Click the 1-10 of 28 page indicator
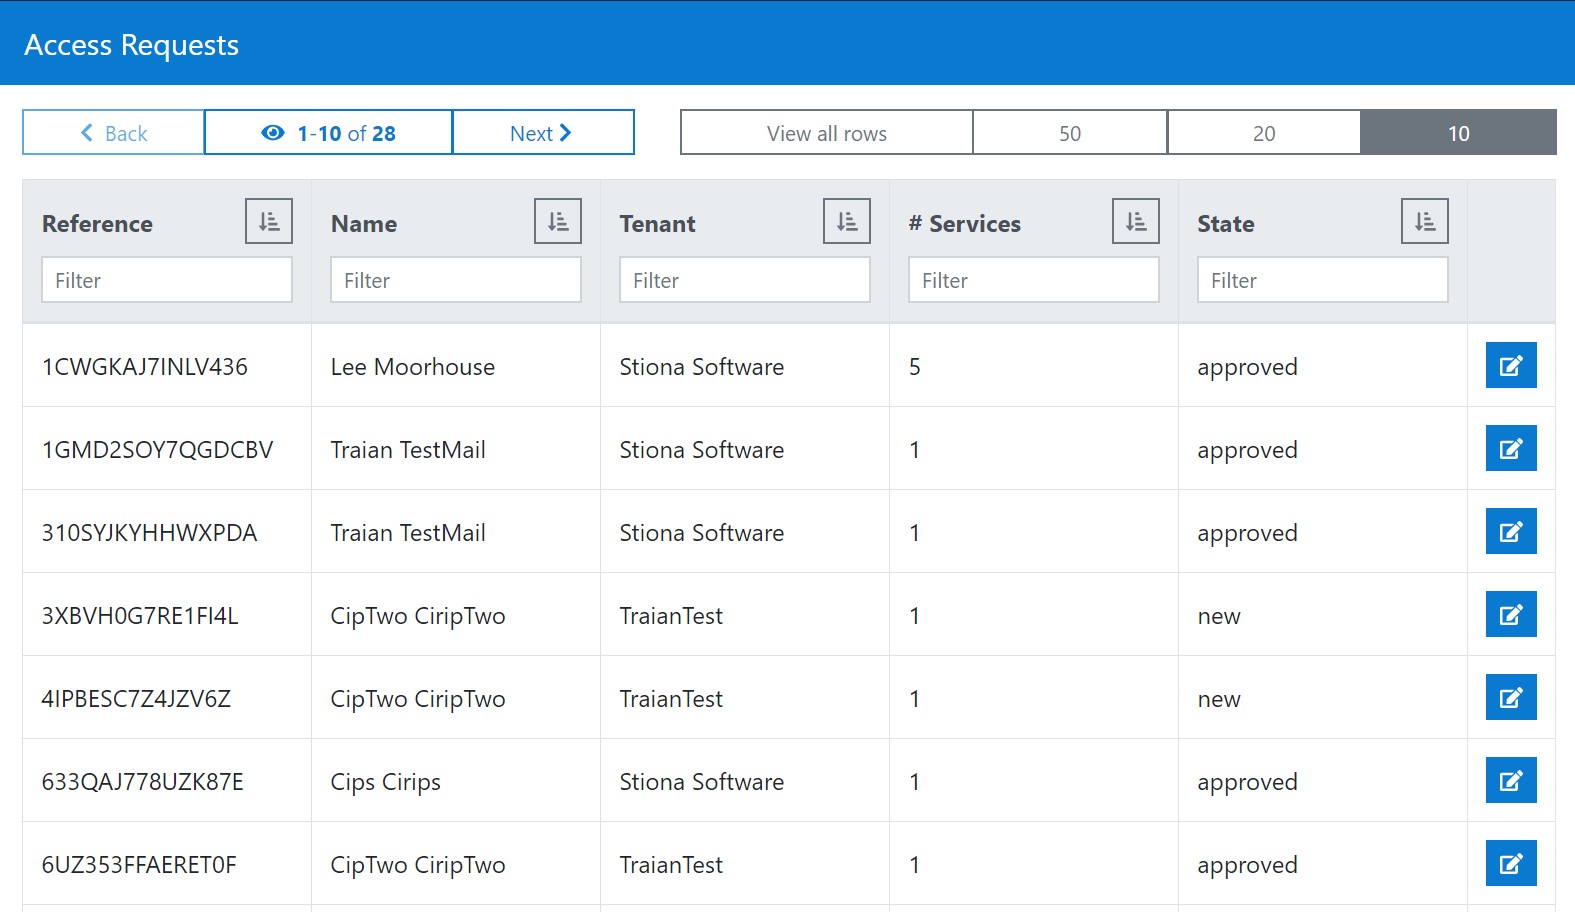 tap(329, 133)
